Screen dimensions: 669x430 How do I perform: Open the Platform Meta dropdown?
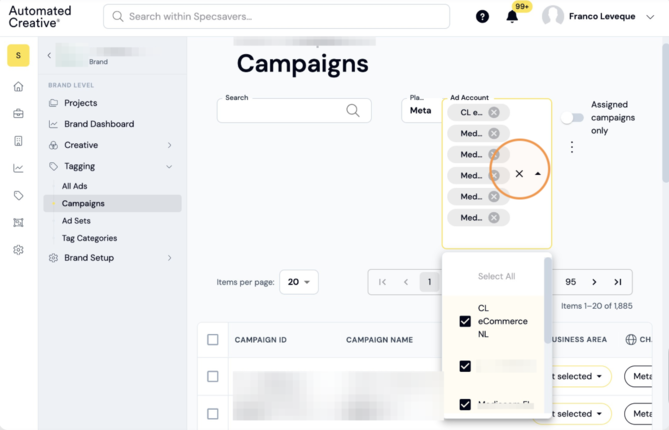422,110
